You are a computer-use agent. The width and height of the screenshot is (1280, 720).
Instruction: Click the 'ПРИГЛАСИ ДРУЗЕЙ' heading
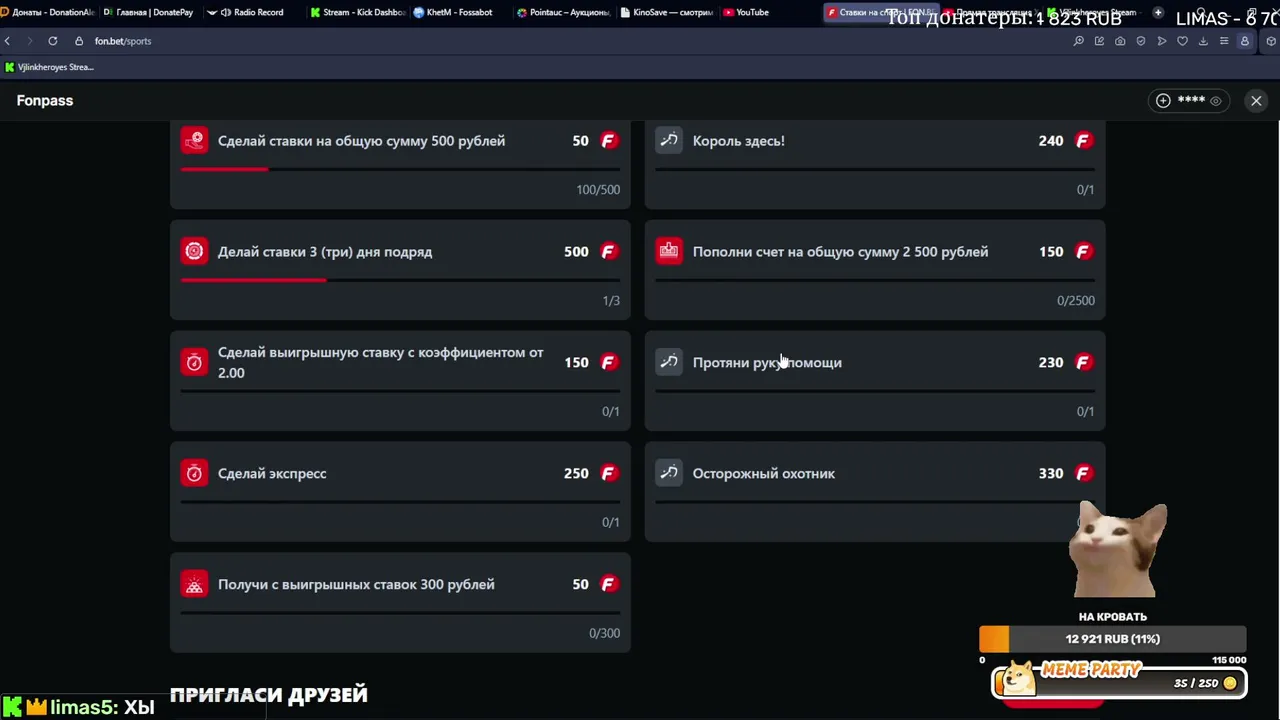(x=269, y=694)
